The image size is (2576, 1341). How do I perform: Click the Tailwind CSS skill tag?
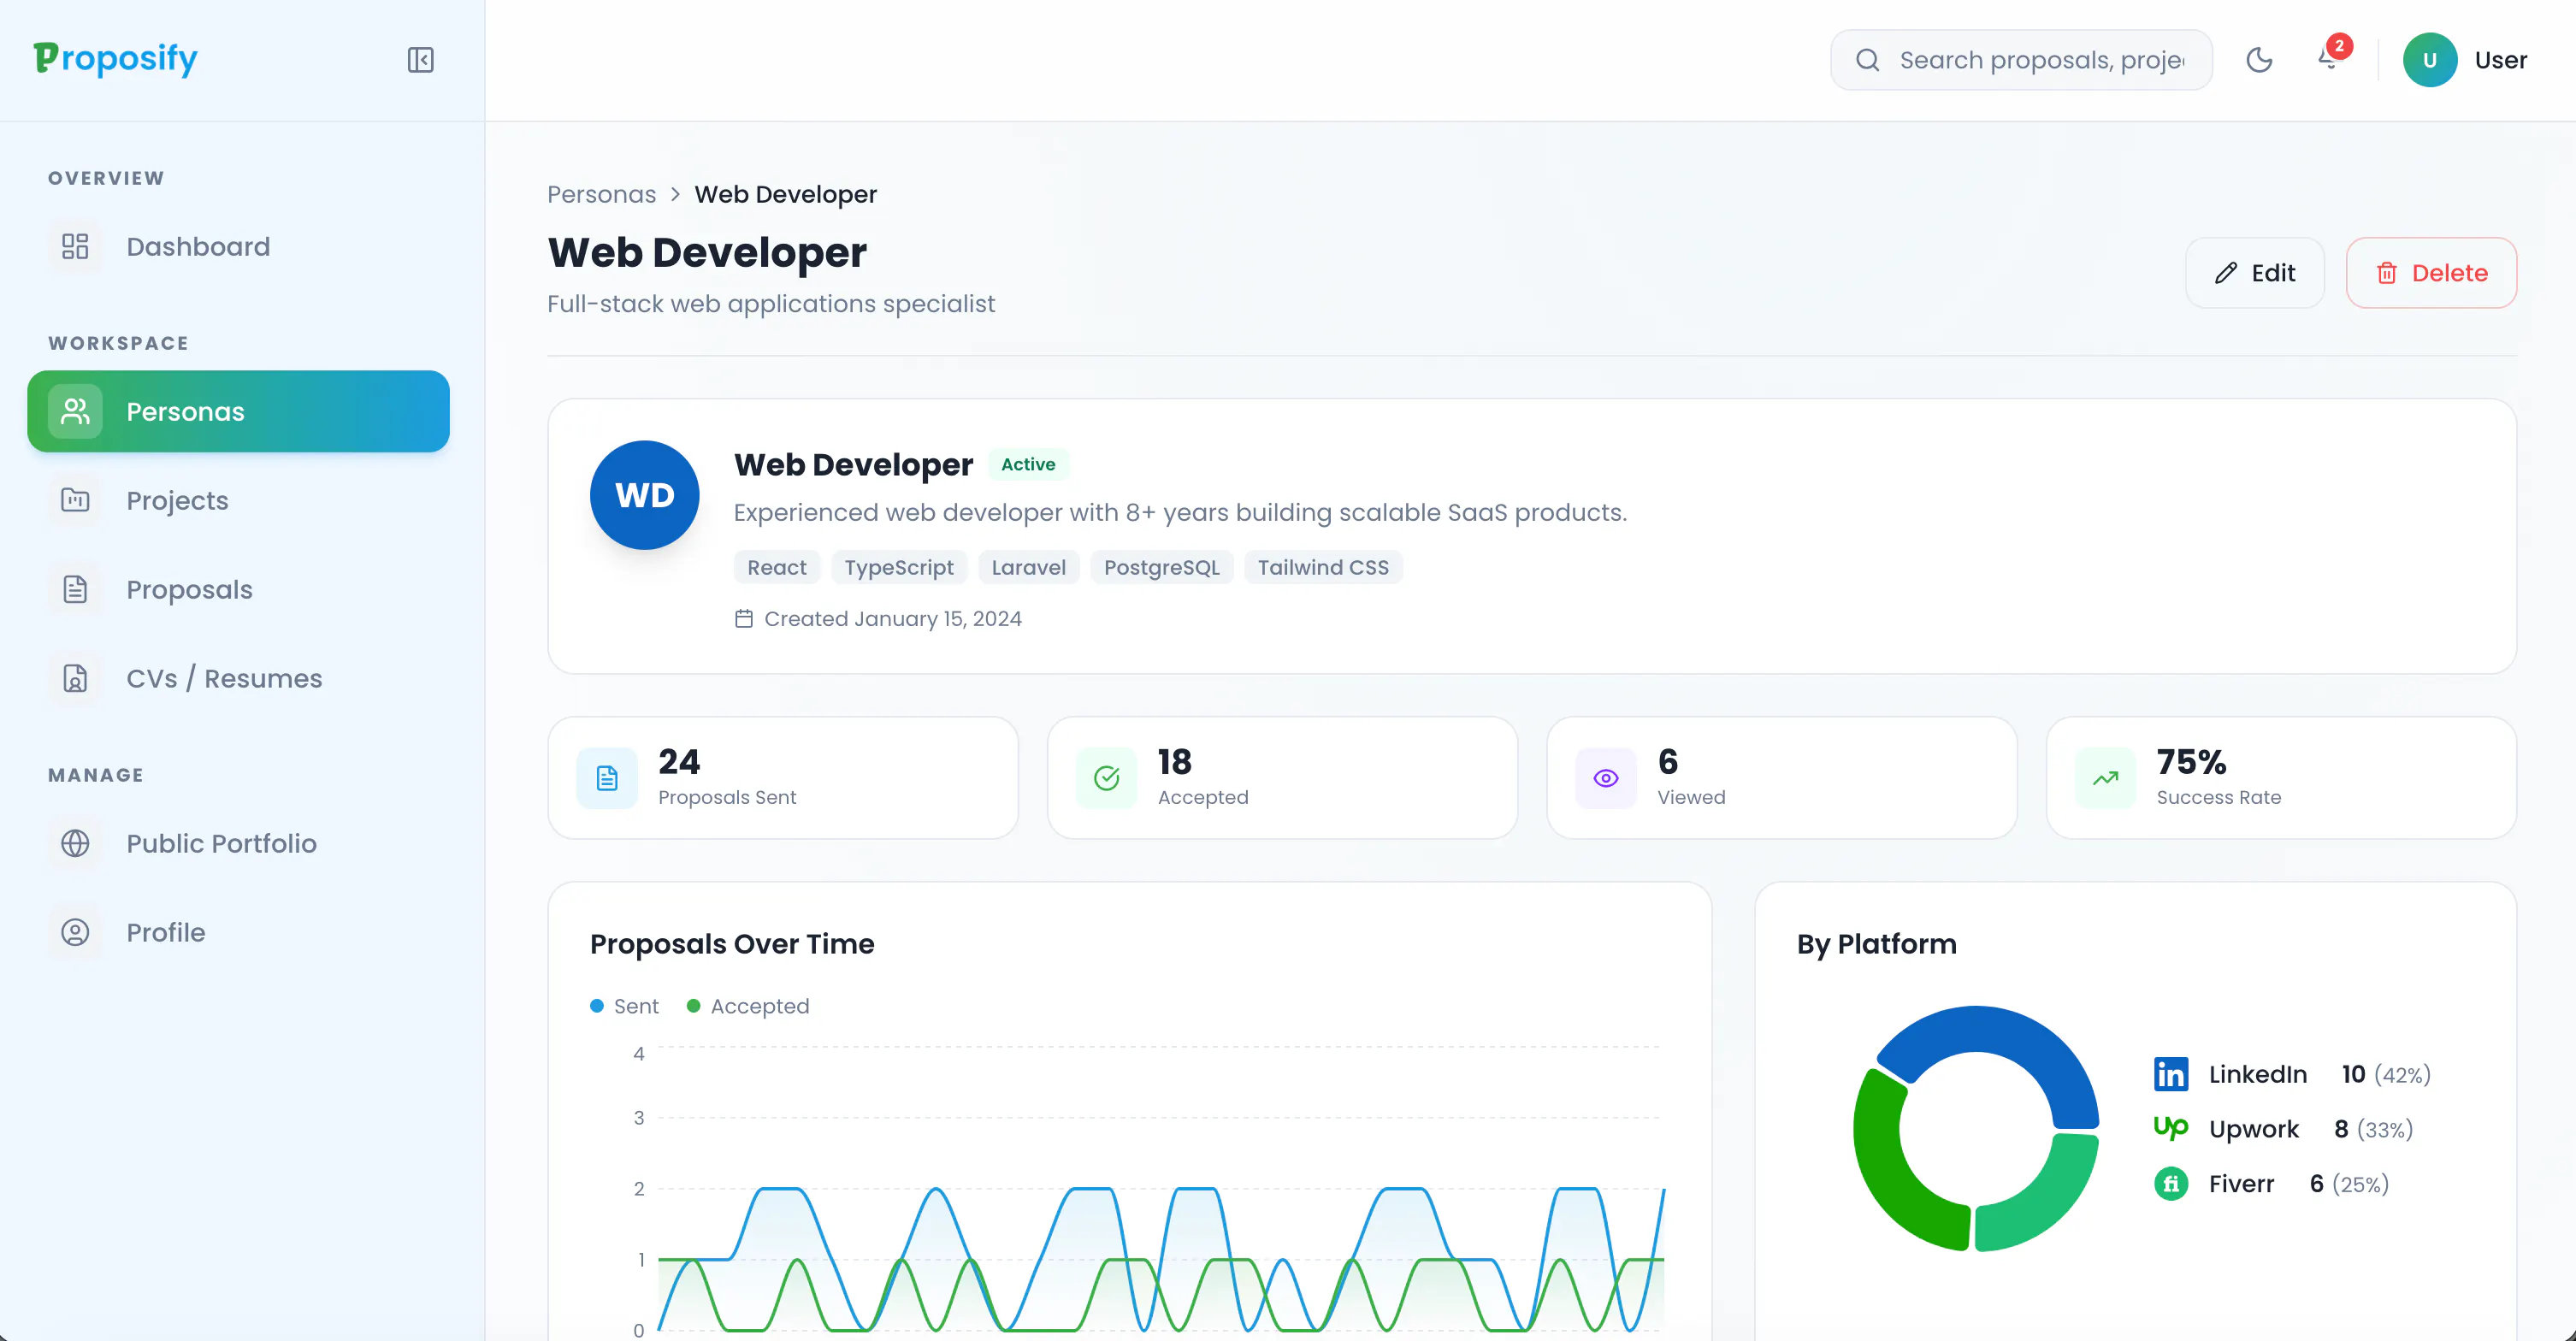point(1322,567)
